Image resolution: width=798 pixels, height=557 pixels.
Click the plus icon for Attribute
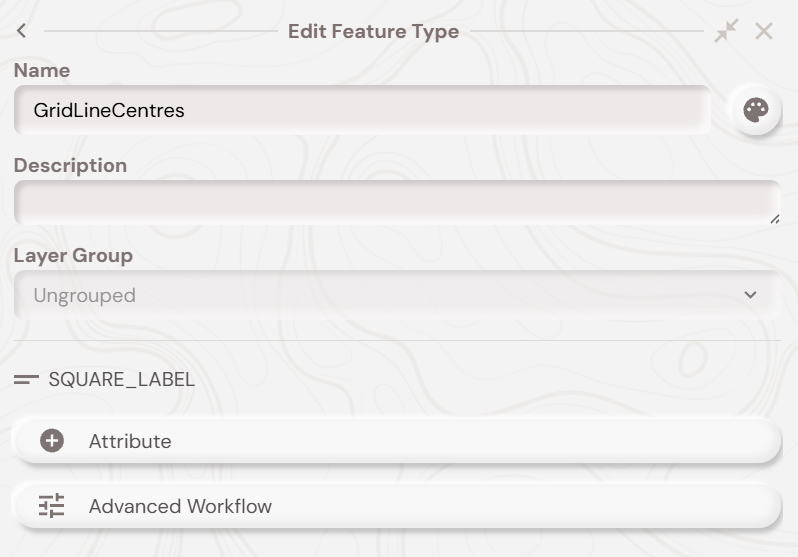(x=52, y=441)
